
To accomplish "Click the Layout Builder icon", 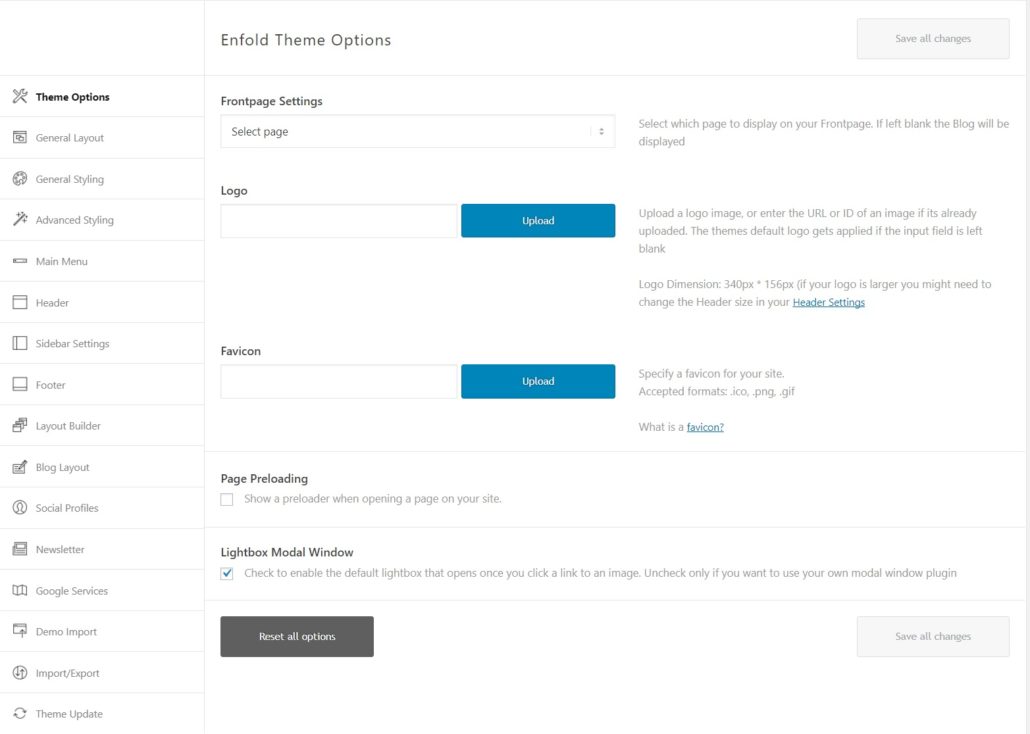I will [x=20, y=425].
